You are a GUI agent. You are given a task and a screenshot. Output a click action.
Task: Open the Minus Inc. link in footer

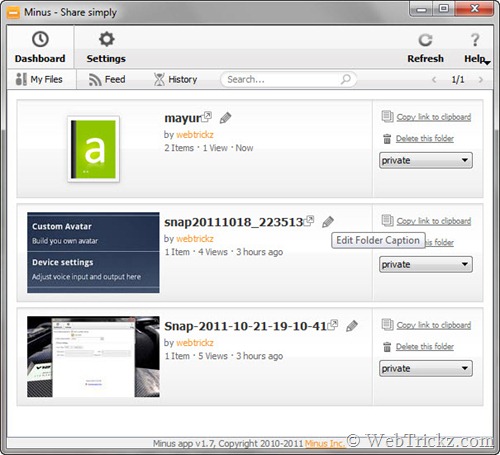(x=325, y=444)
